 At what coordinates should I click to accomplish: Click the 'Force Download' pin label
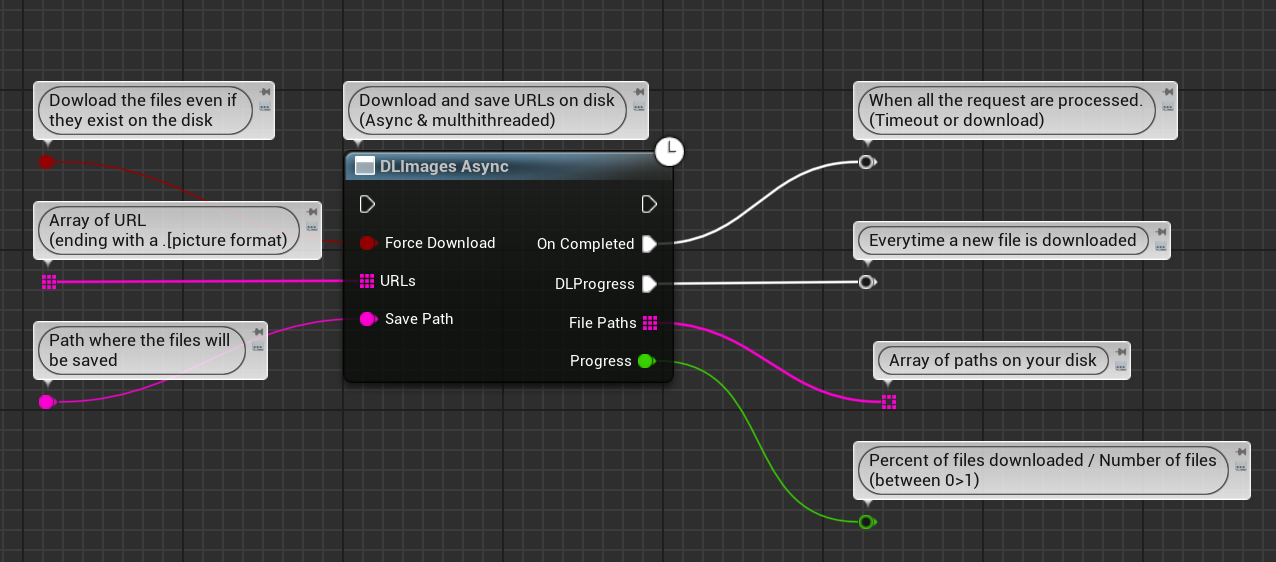pos(440,243)
